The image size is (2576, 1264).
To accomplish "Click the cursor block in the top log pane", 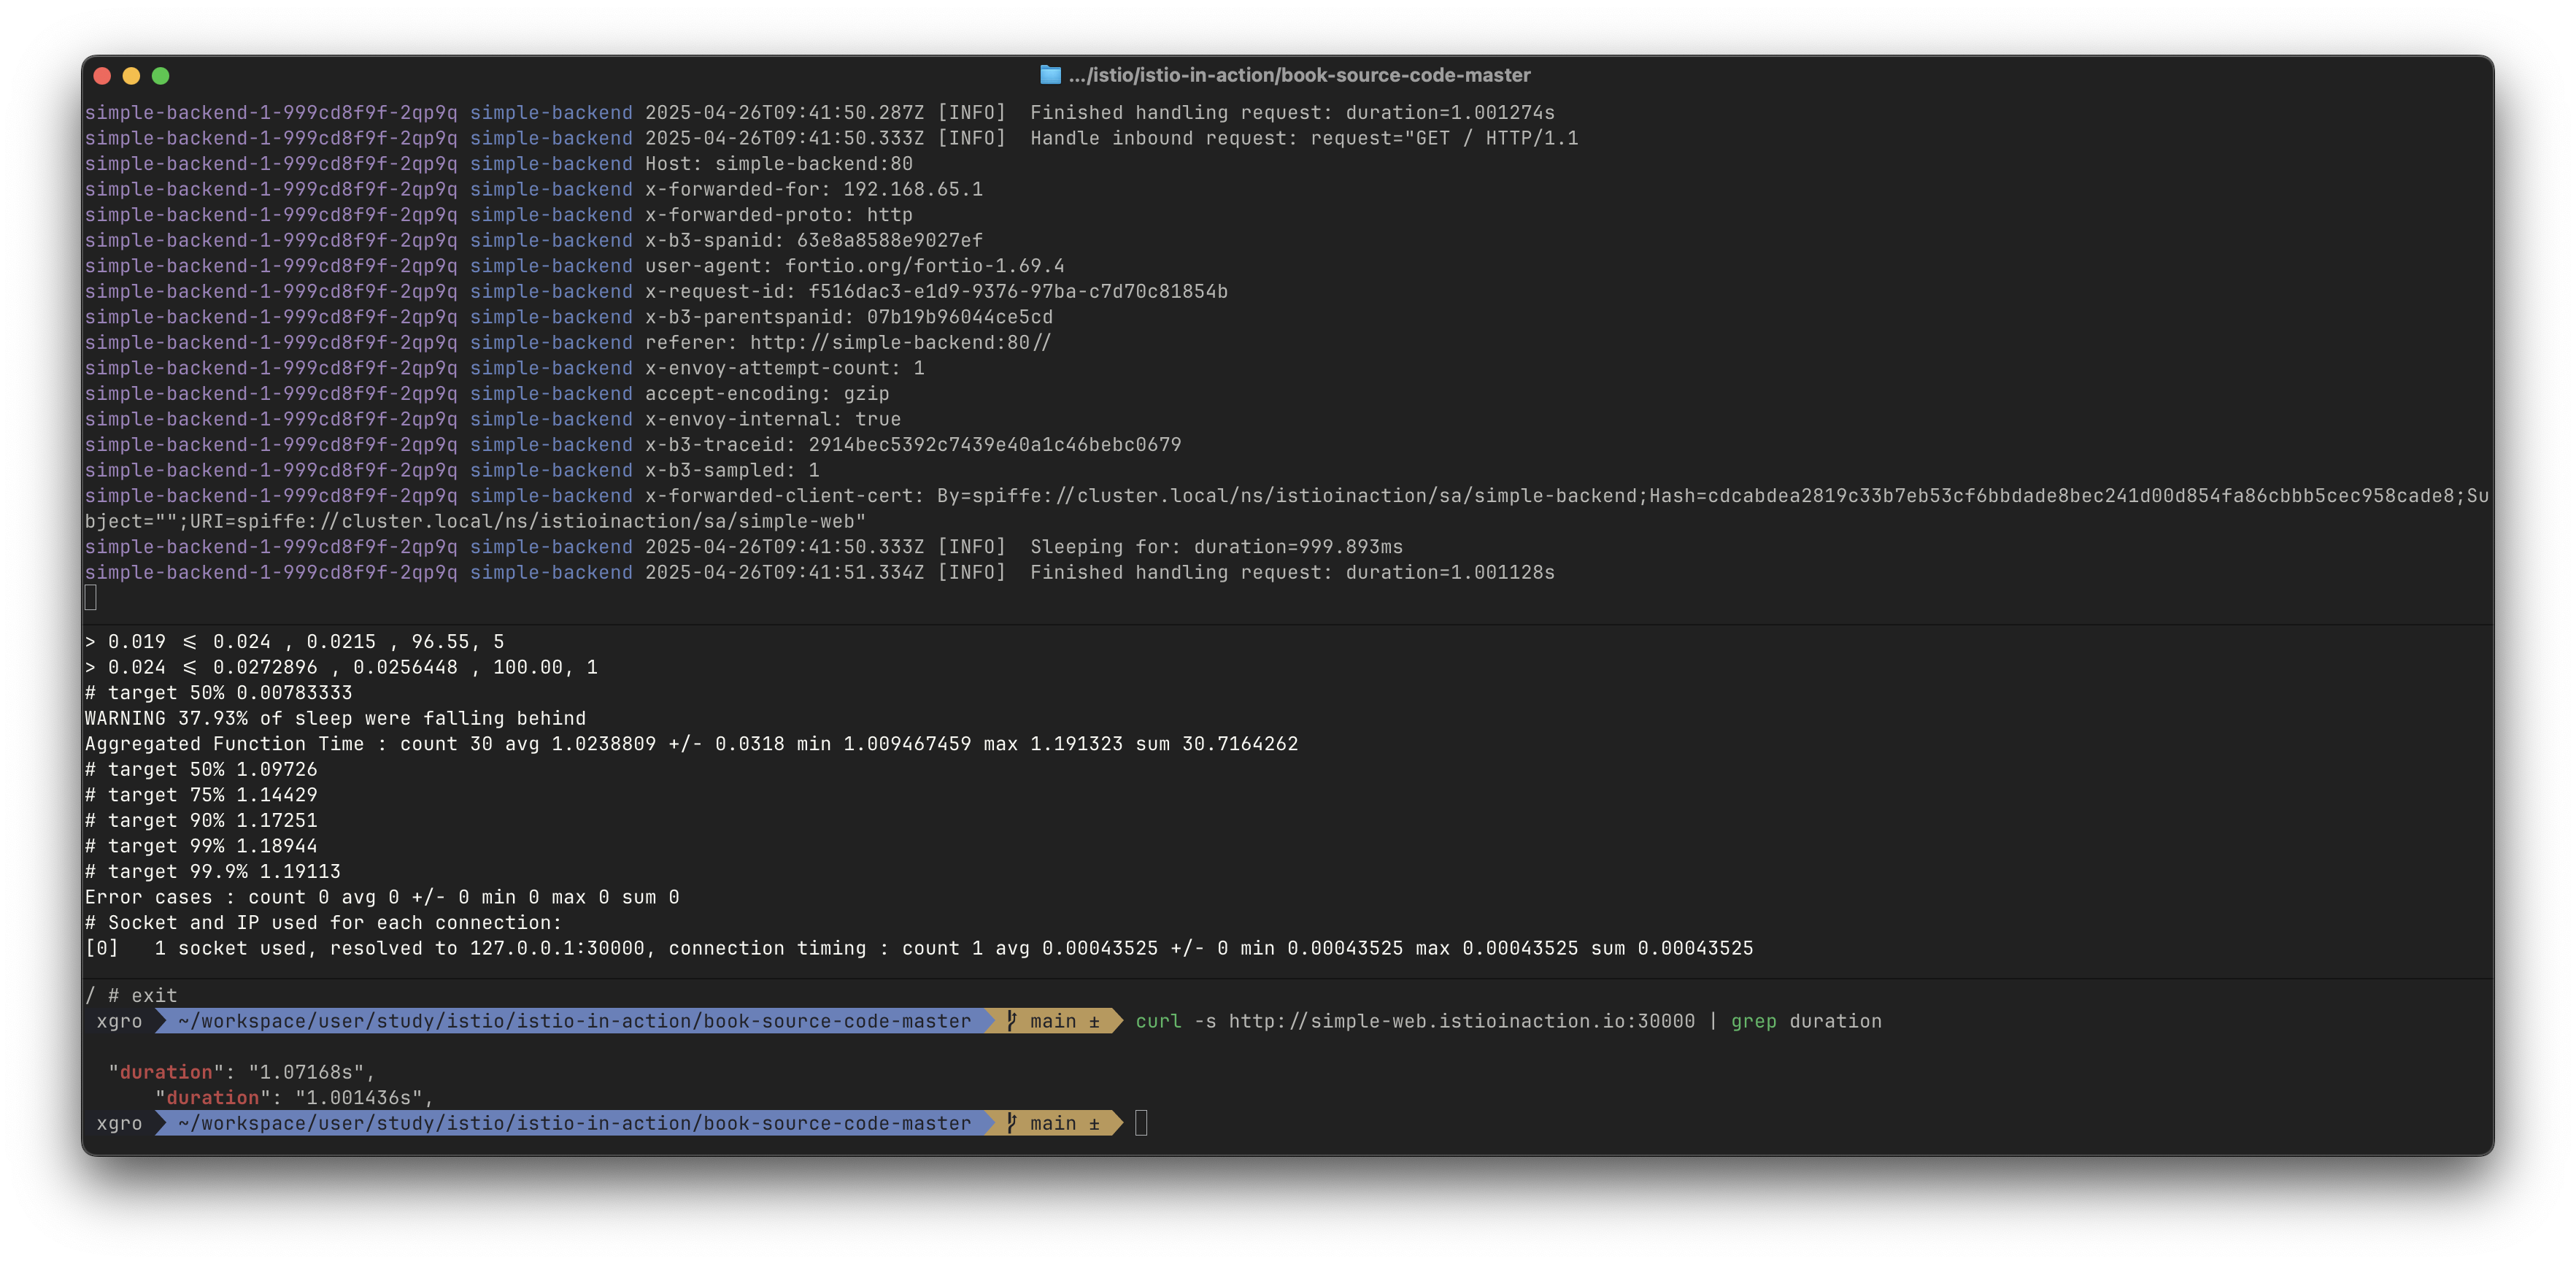I will click(91, 598).
